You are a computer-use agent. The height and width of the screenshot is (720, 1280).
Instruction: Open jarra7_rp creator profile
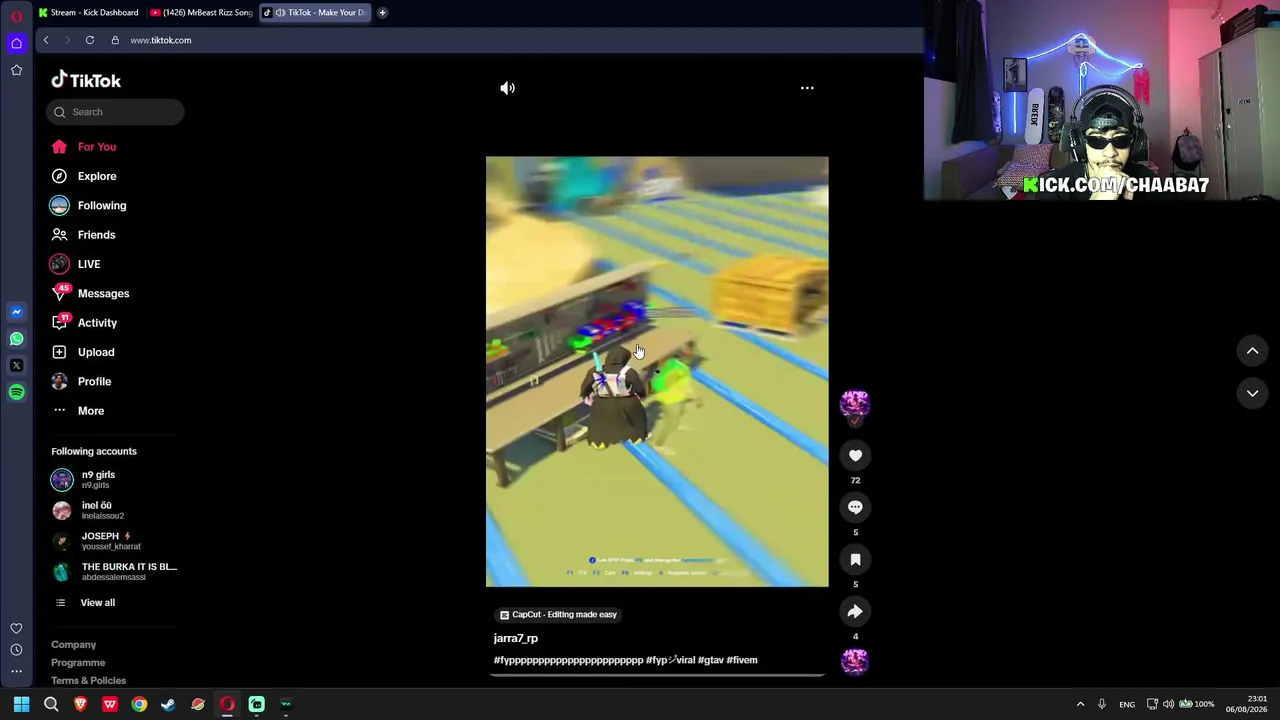(516, 638)
